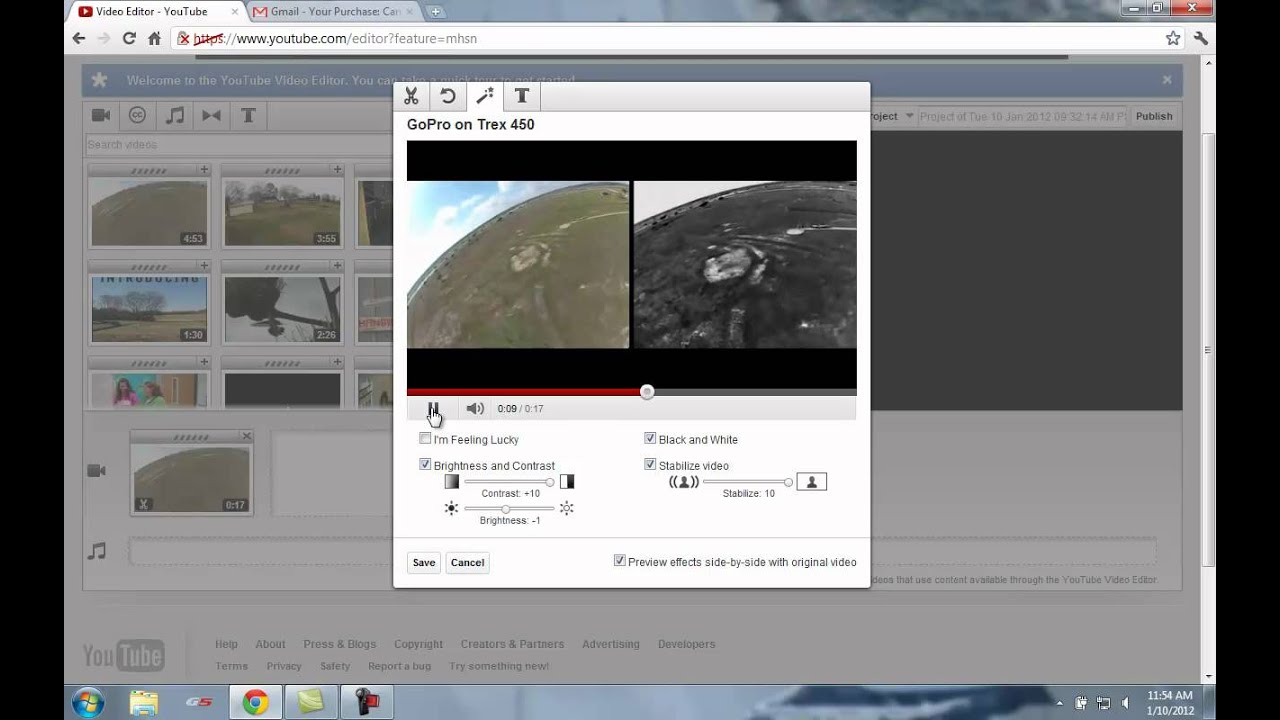Click the taskbar clock
The image size is (1280, 720).
click(x=1169, y=702)
